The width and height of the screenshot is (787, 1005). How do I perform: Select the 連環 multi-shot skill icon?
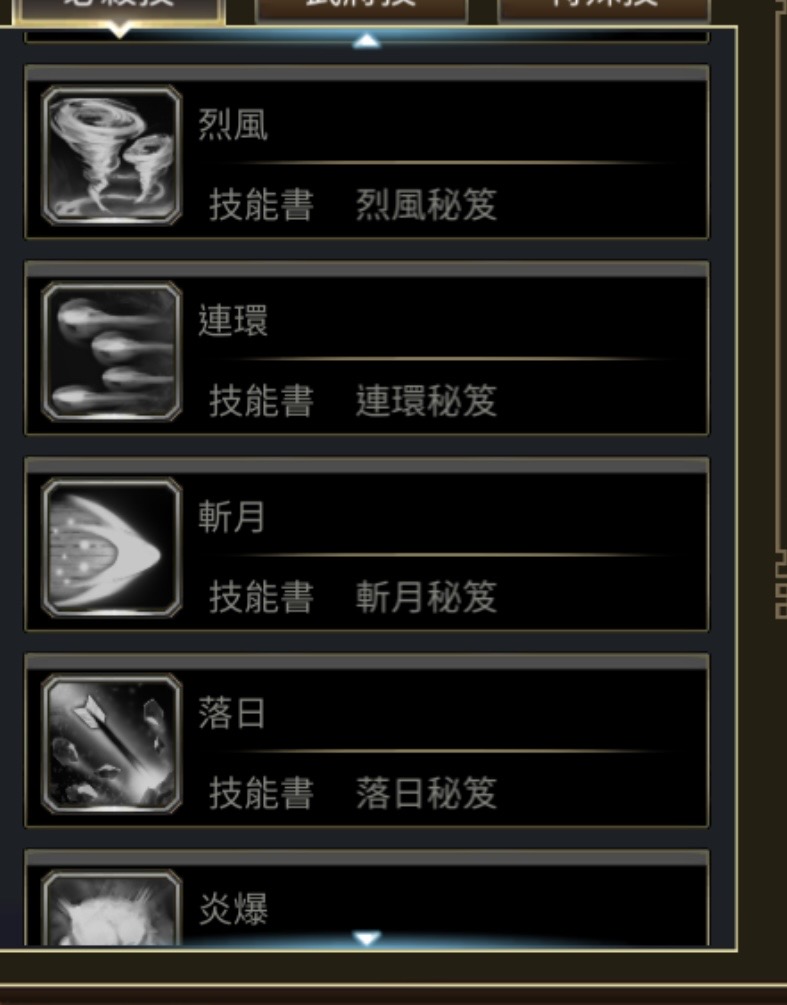coord(112,351)
